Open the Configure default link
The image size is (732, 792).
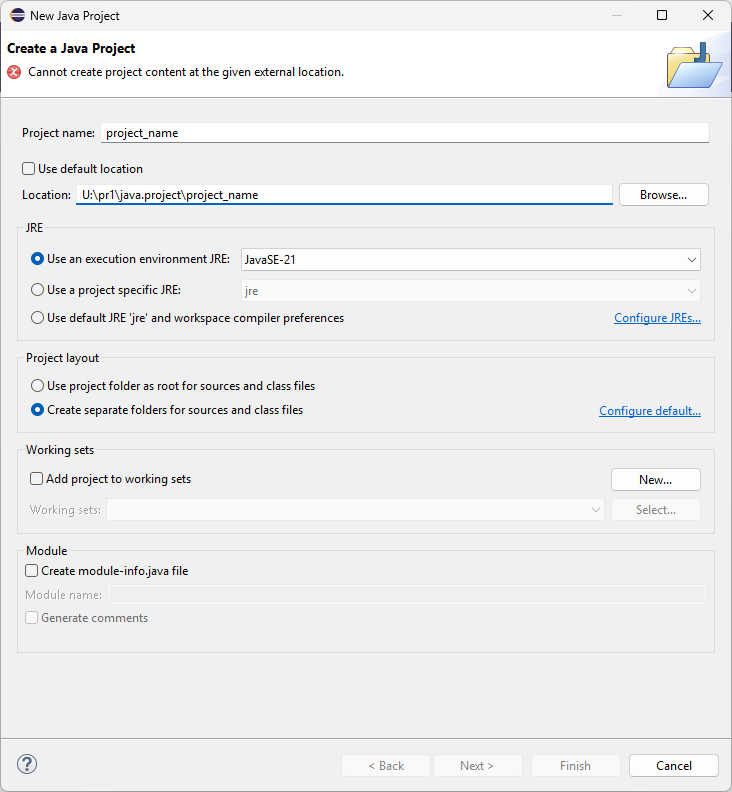click(x=649, y=411)
